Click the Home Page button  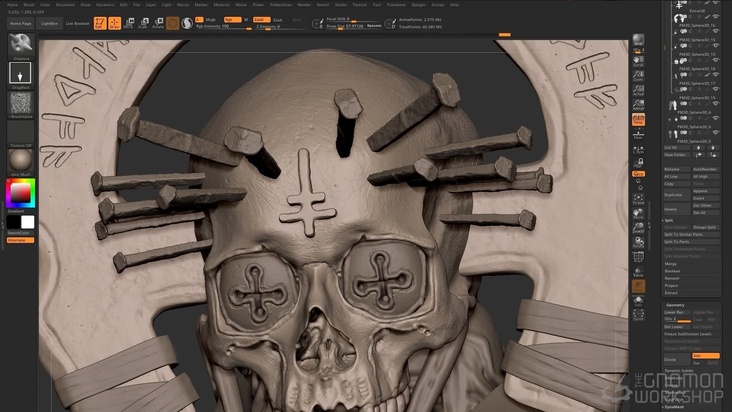(21, 22)
